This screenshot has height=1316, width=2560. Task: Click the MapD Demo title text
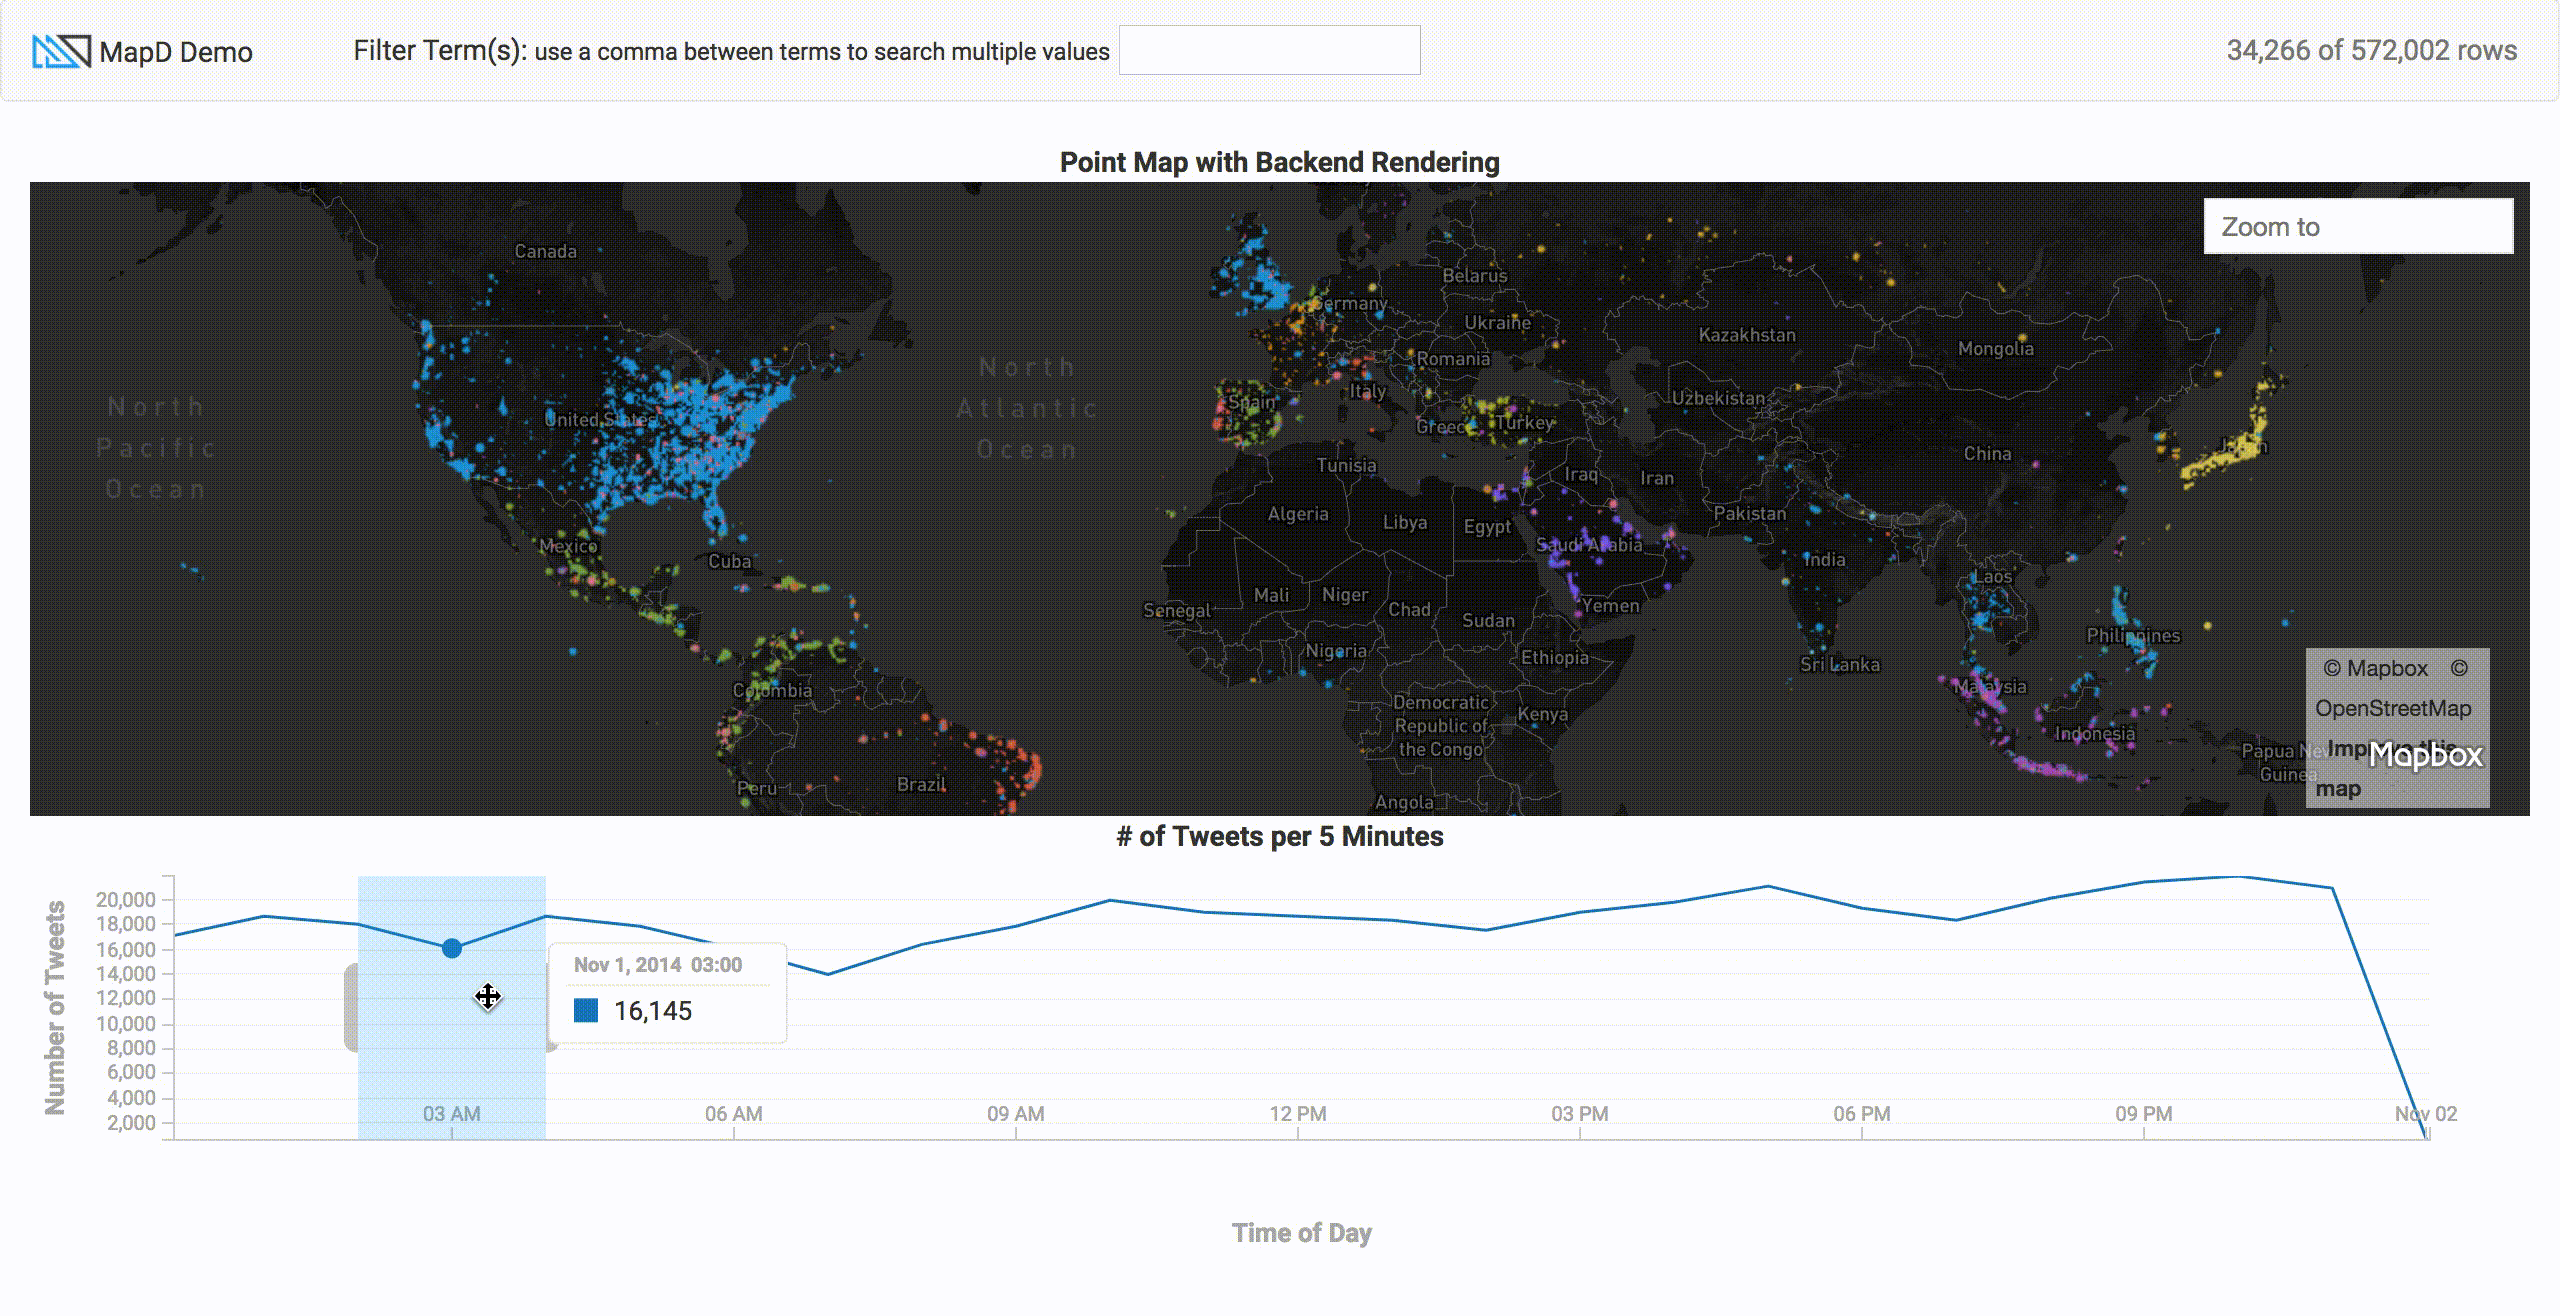pos(176,52)
